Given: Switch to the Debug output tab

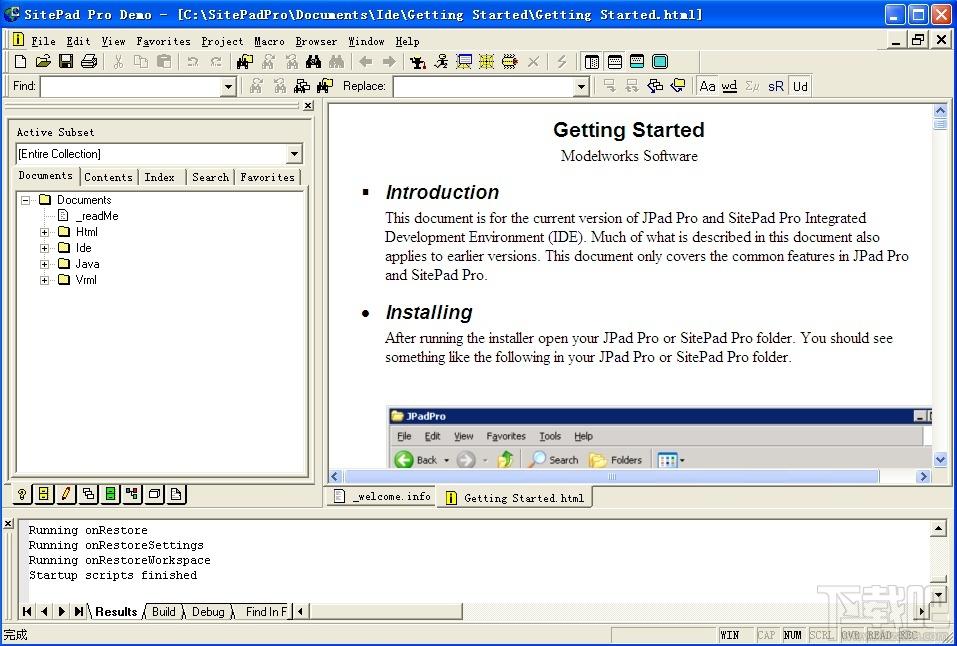Looking at the screenshot, I should tap(208, 611).
